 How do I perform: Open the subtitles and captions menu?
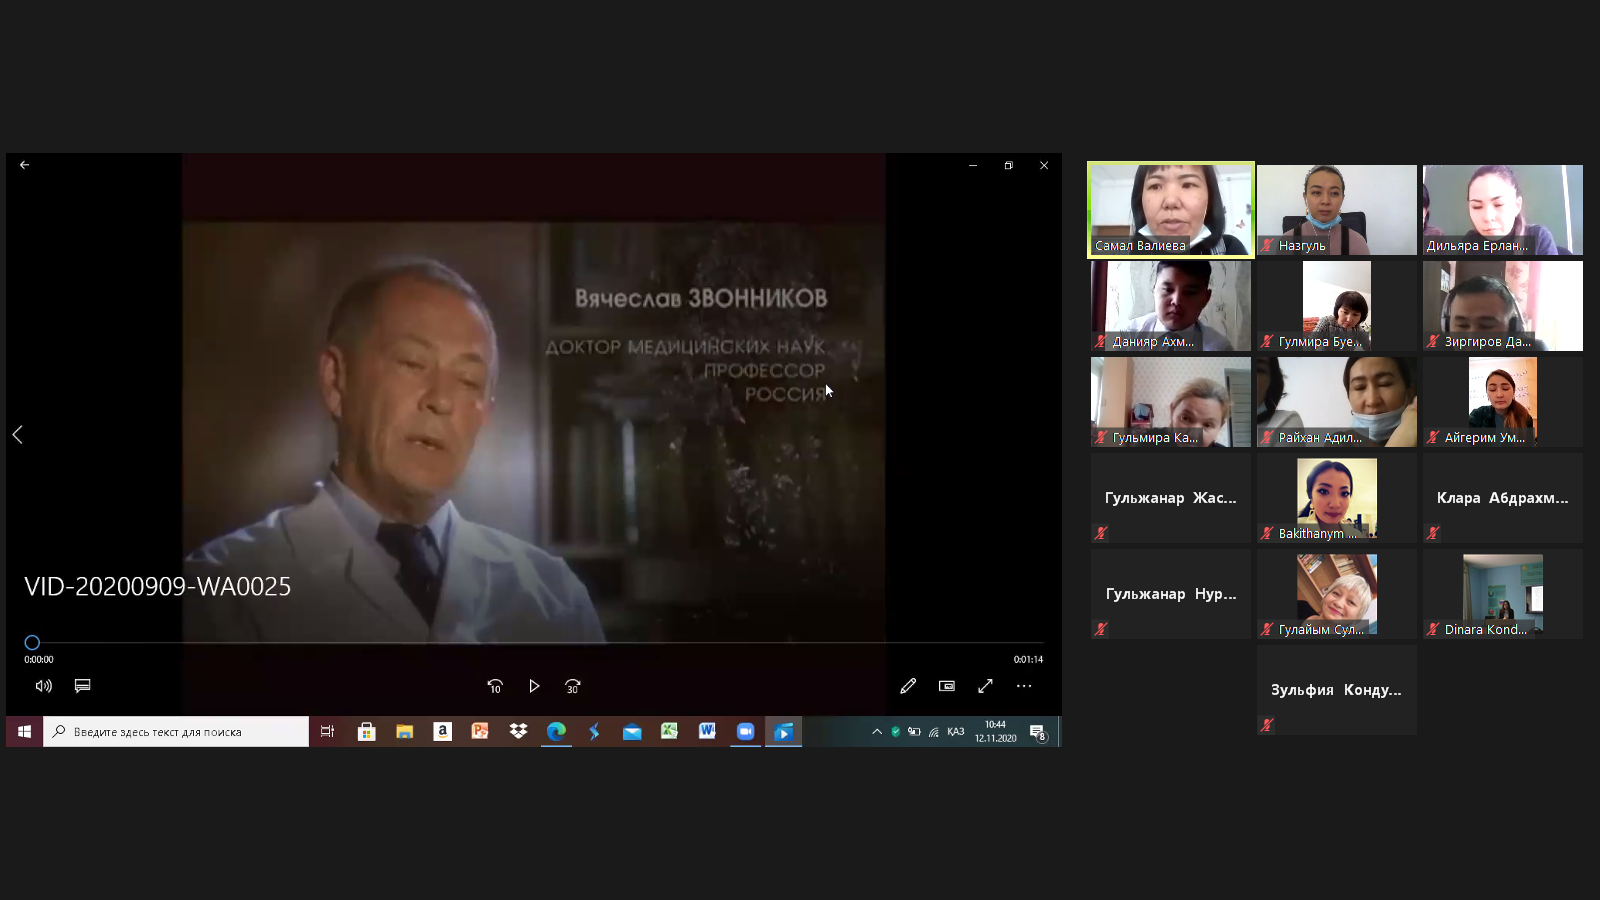(83, 686)
